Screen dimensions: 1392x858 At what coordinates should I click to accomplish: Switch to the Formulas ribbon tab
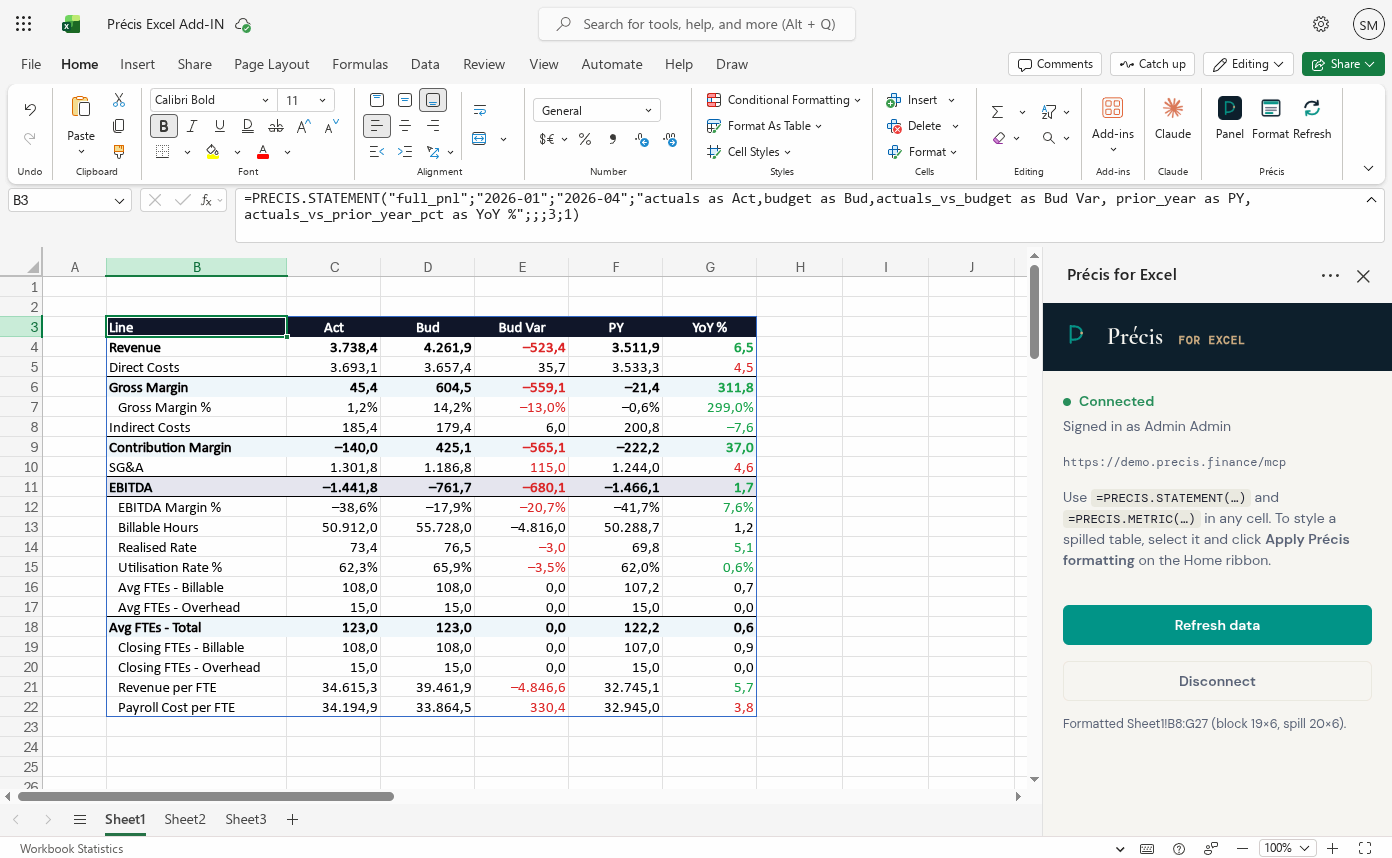(x=360, y=64)
